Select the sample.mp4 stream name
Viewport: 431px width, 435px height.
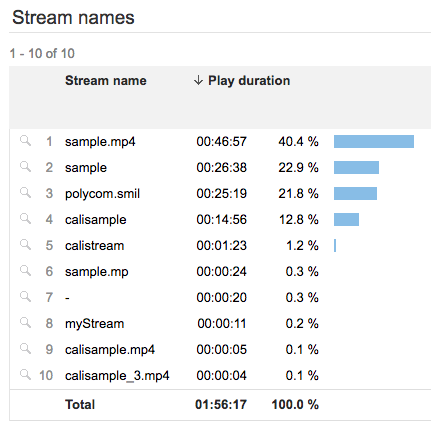point(100,142)
